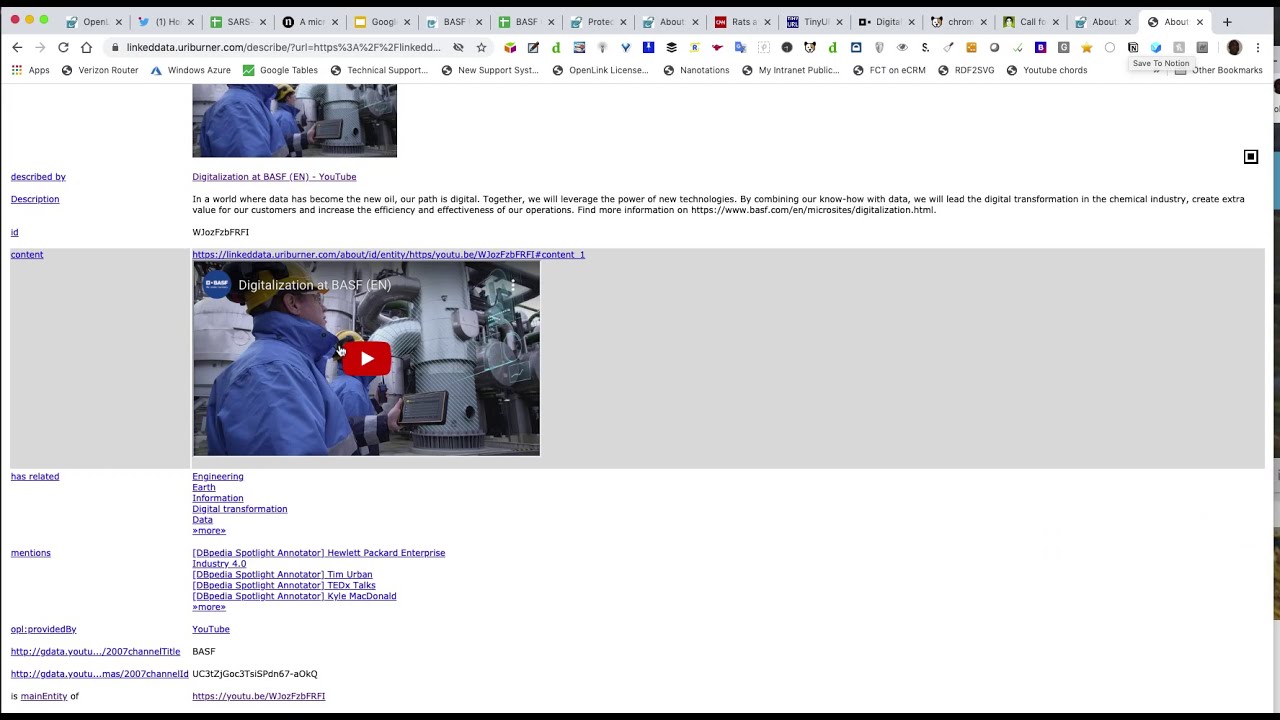Open the Hewlett Packard Enterprise mention
This screenshot has width=1280, height=720.
point(319,553)
